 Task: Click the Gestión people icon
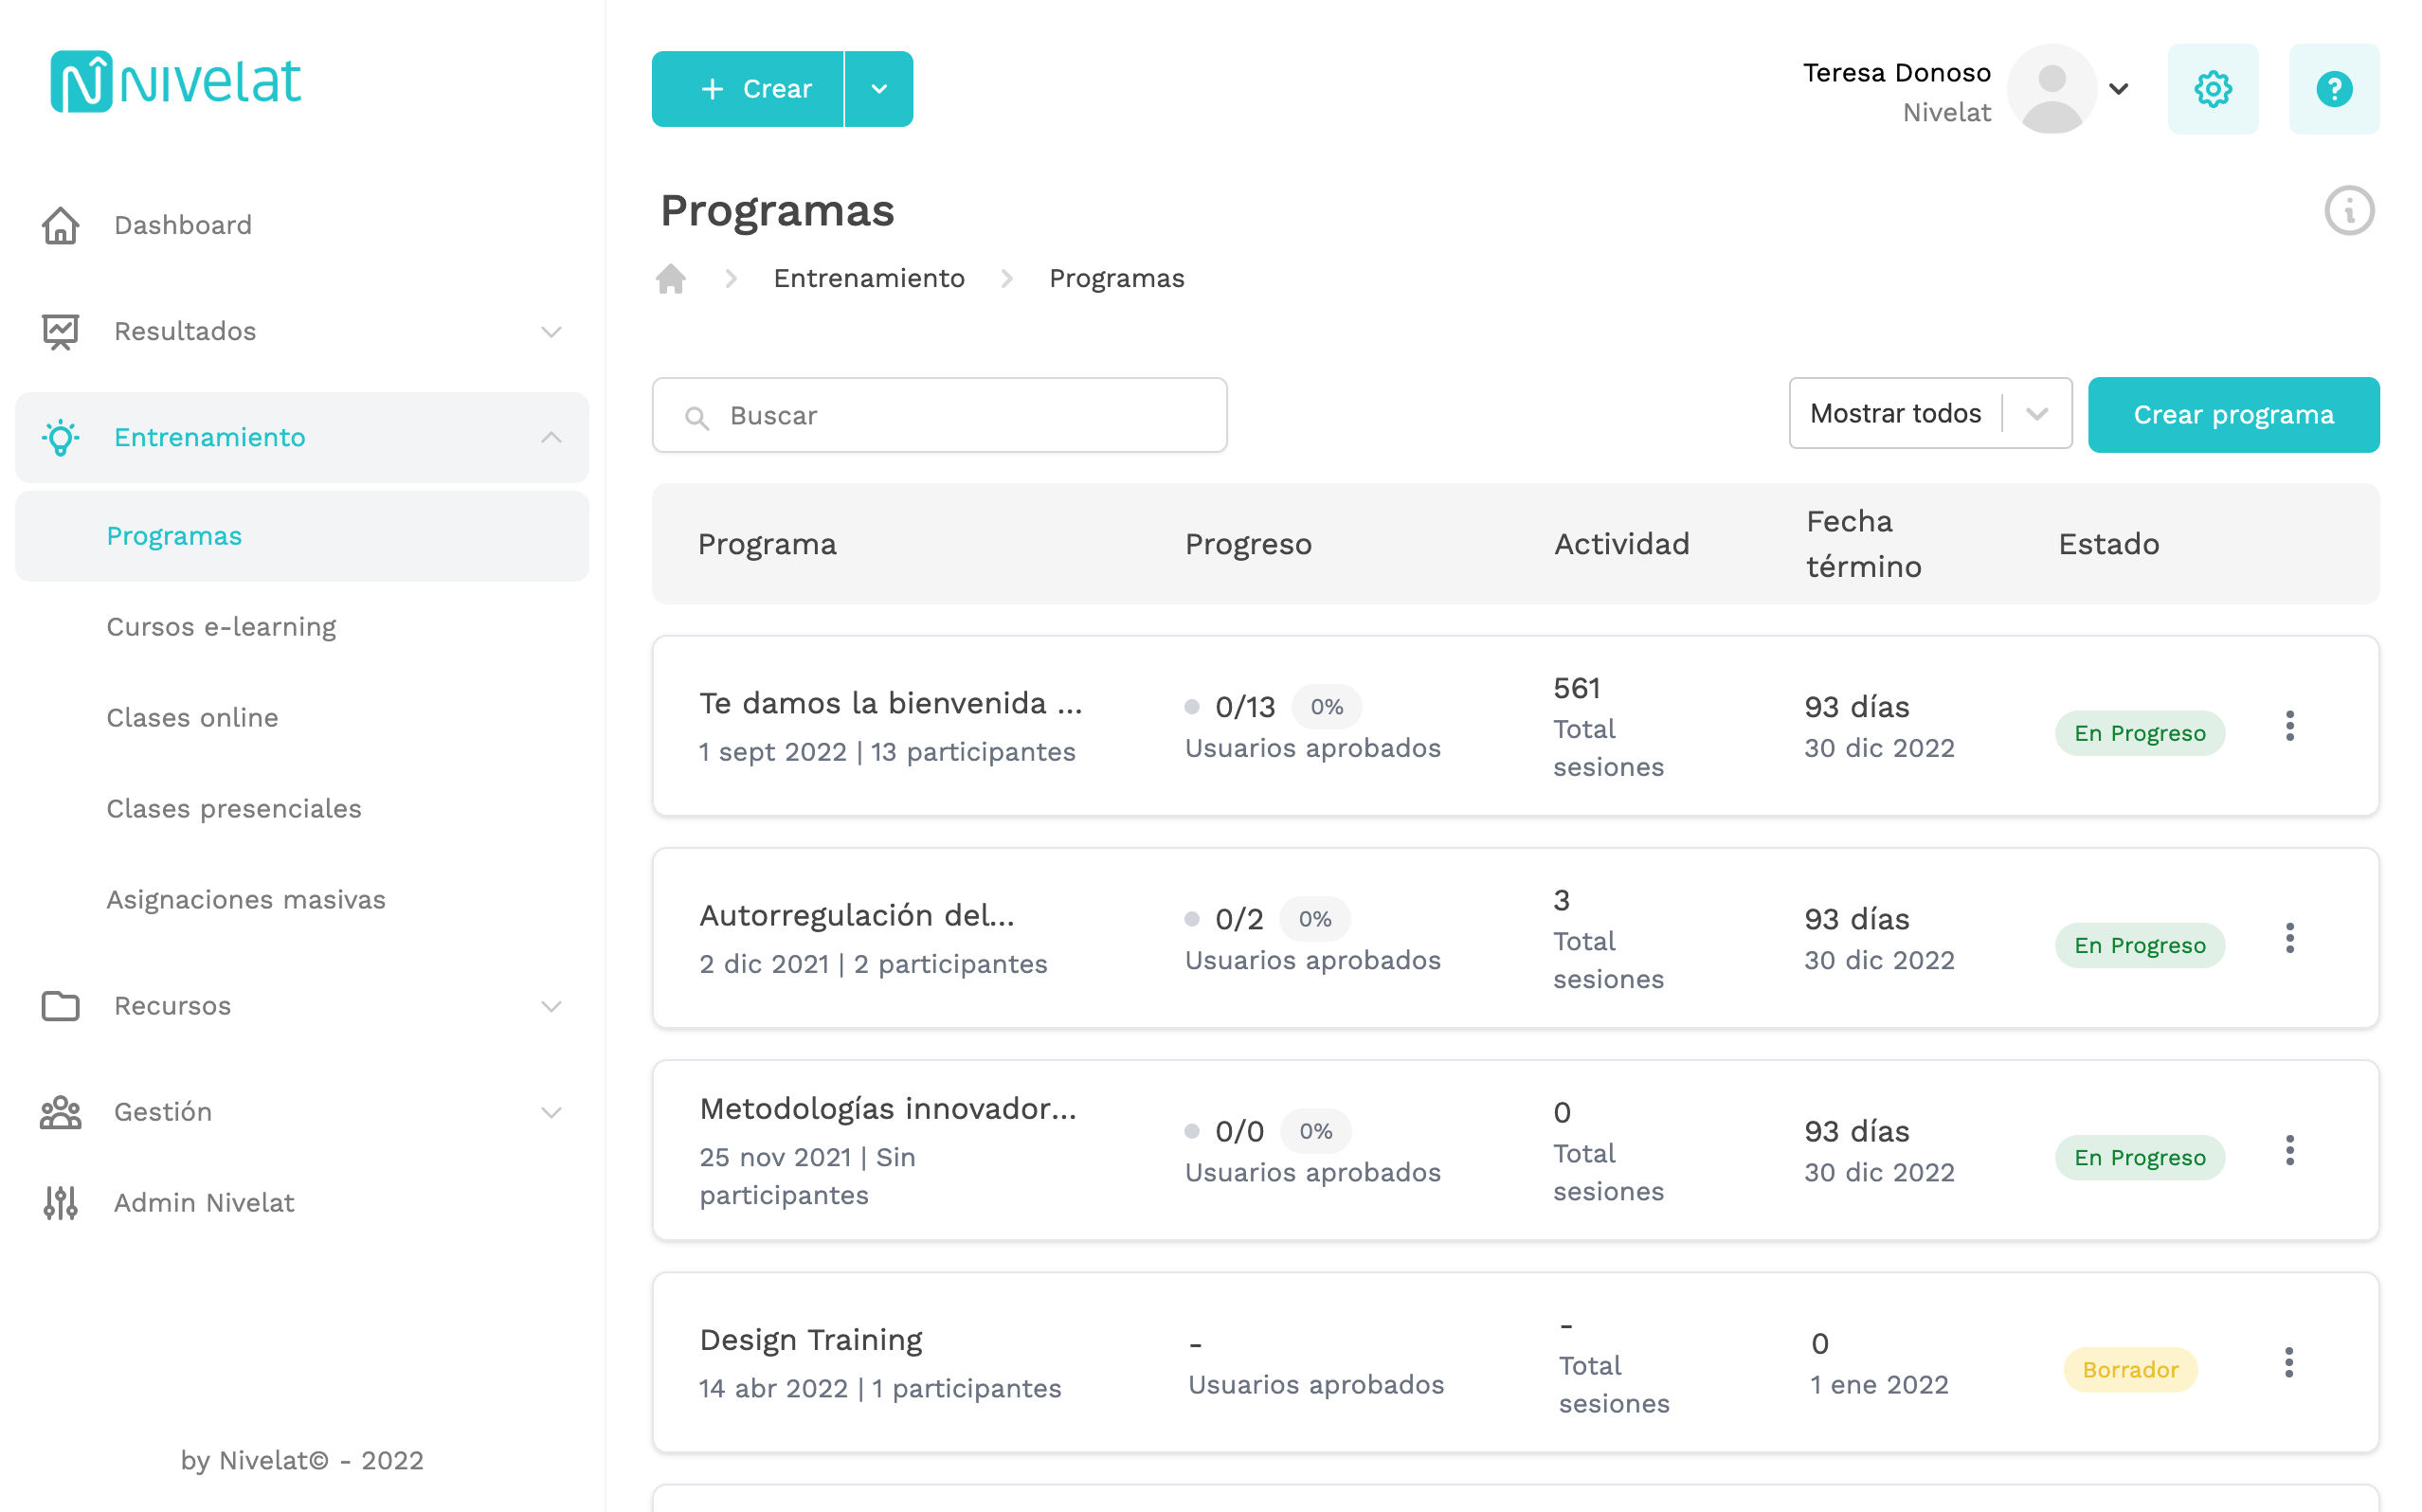pyautogui.click(x=60, y=1111)
